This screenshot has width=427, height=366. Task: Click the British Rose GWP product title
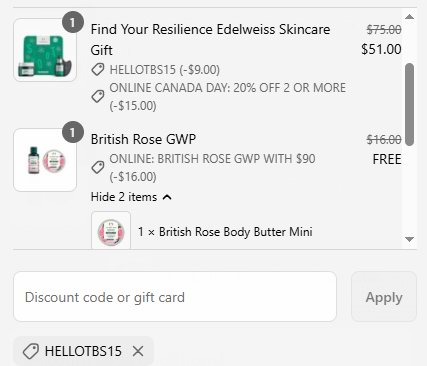(143, 139)
